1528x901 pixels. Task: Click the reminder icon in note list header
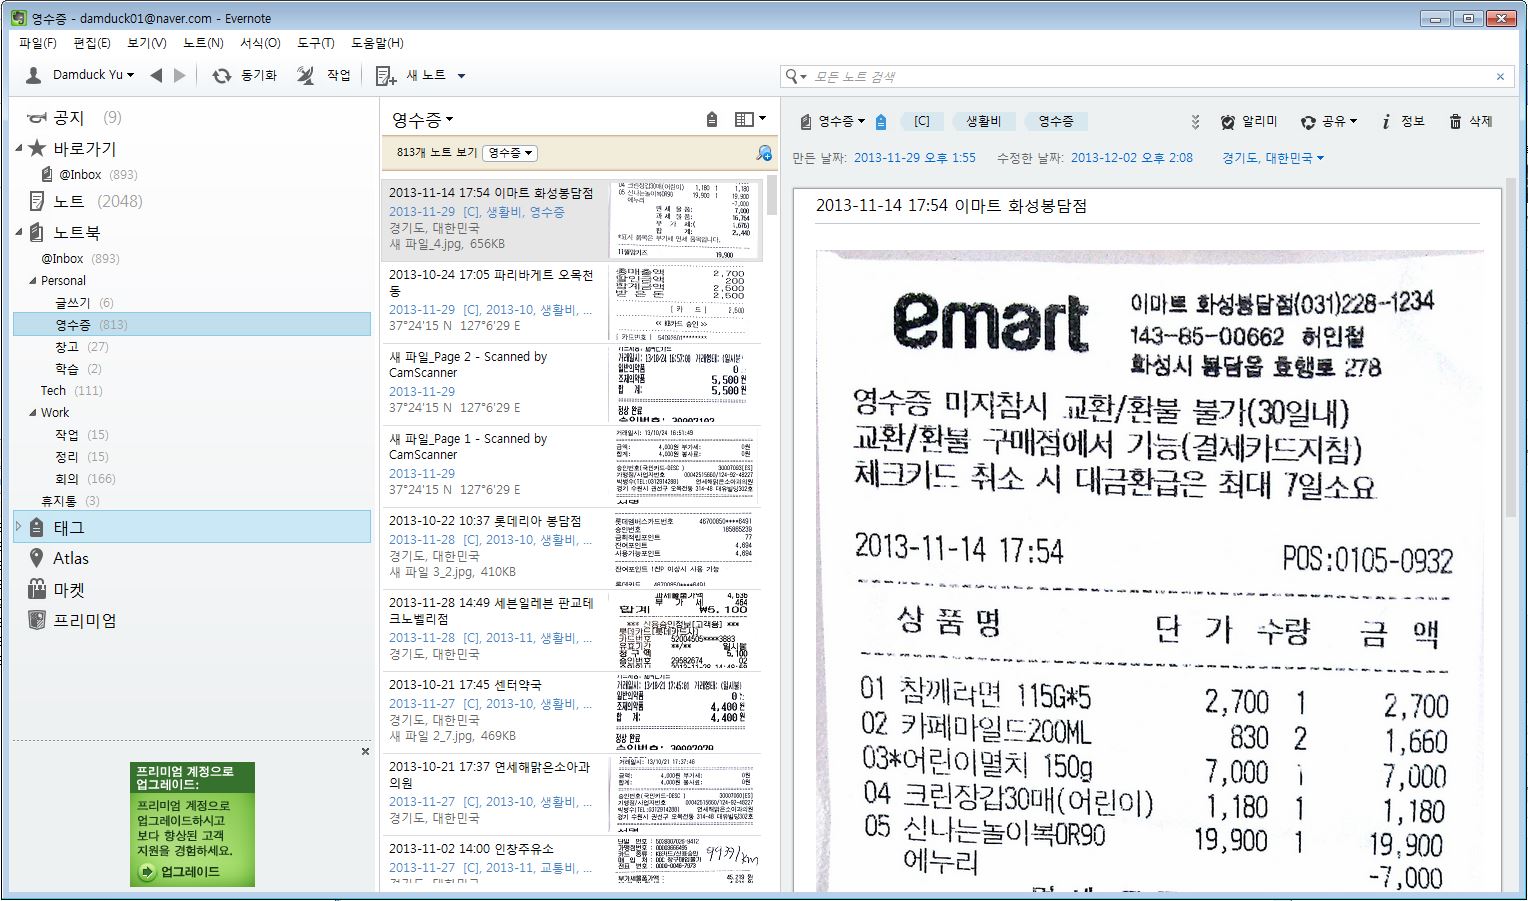coord(712,119)
